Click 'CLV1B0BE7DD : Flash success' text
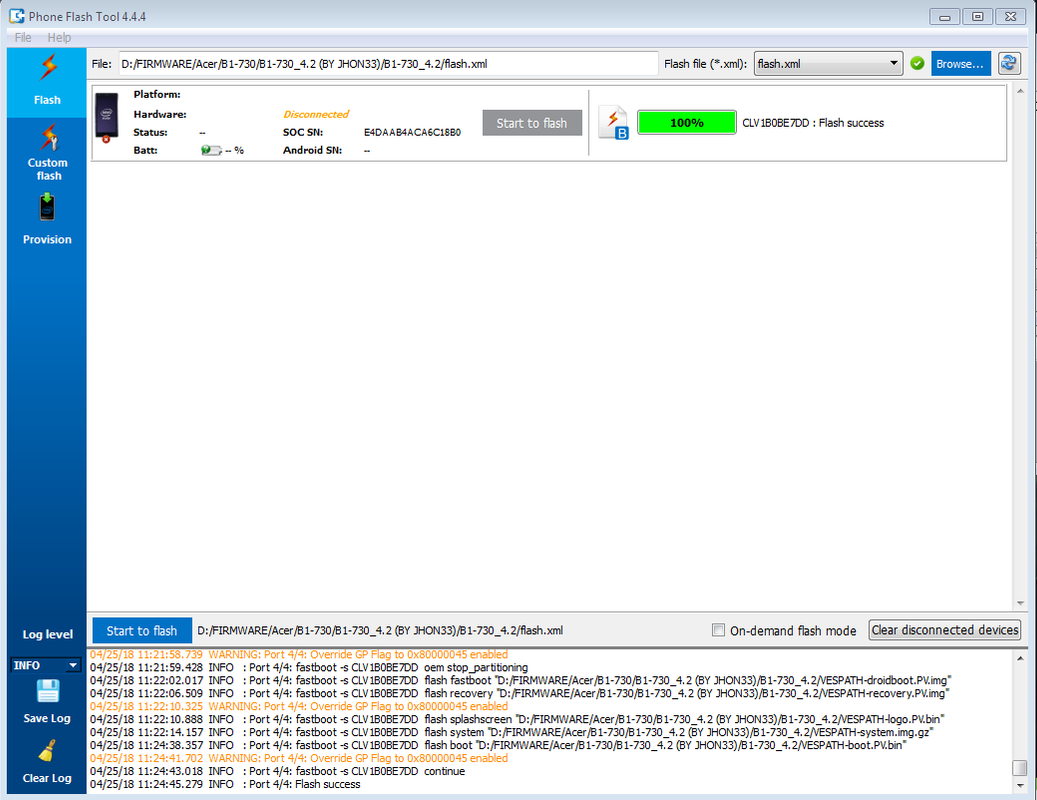Viewport: 1037px width, 800px height. point(813,122)
